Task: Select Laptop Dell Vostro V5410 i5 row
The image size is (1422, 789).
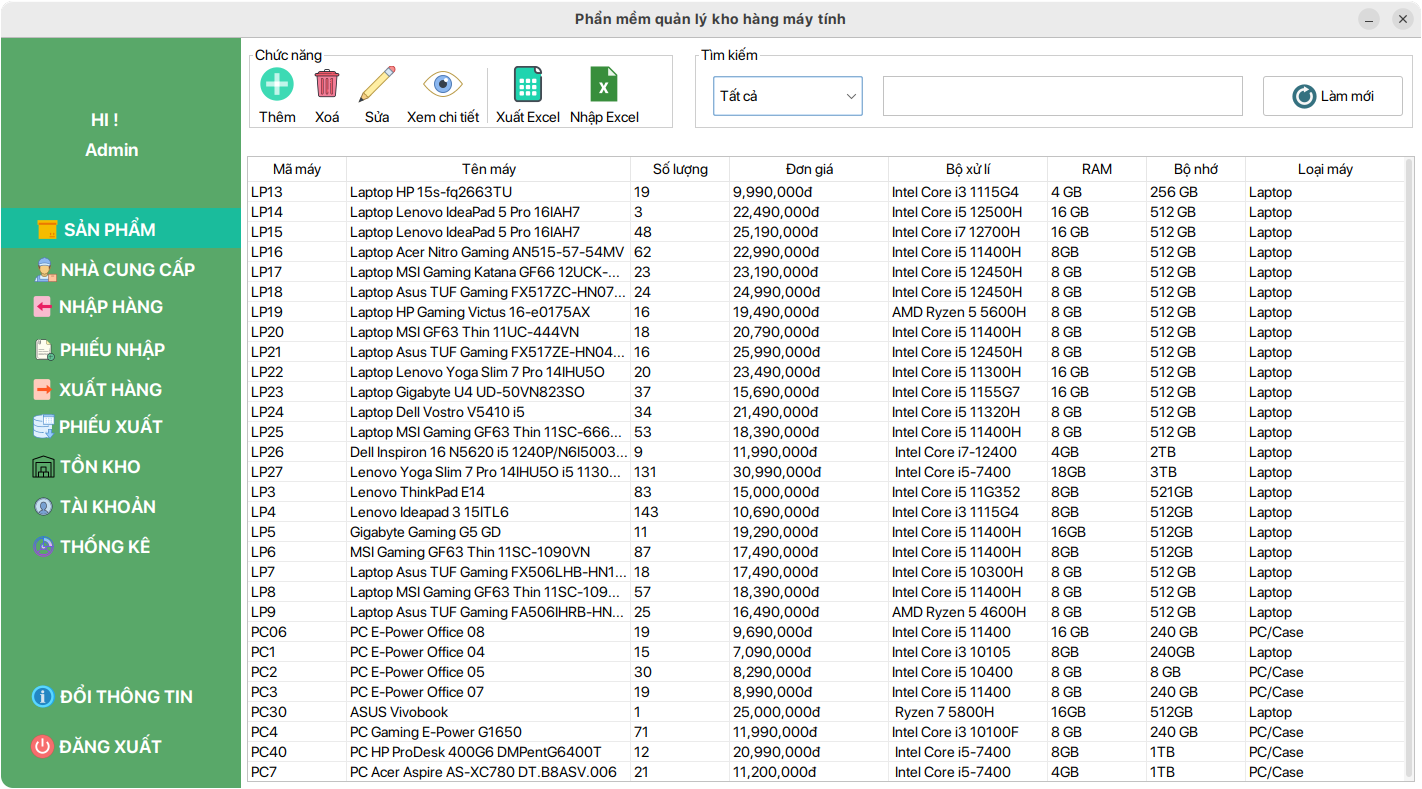Action: (826, 412)
